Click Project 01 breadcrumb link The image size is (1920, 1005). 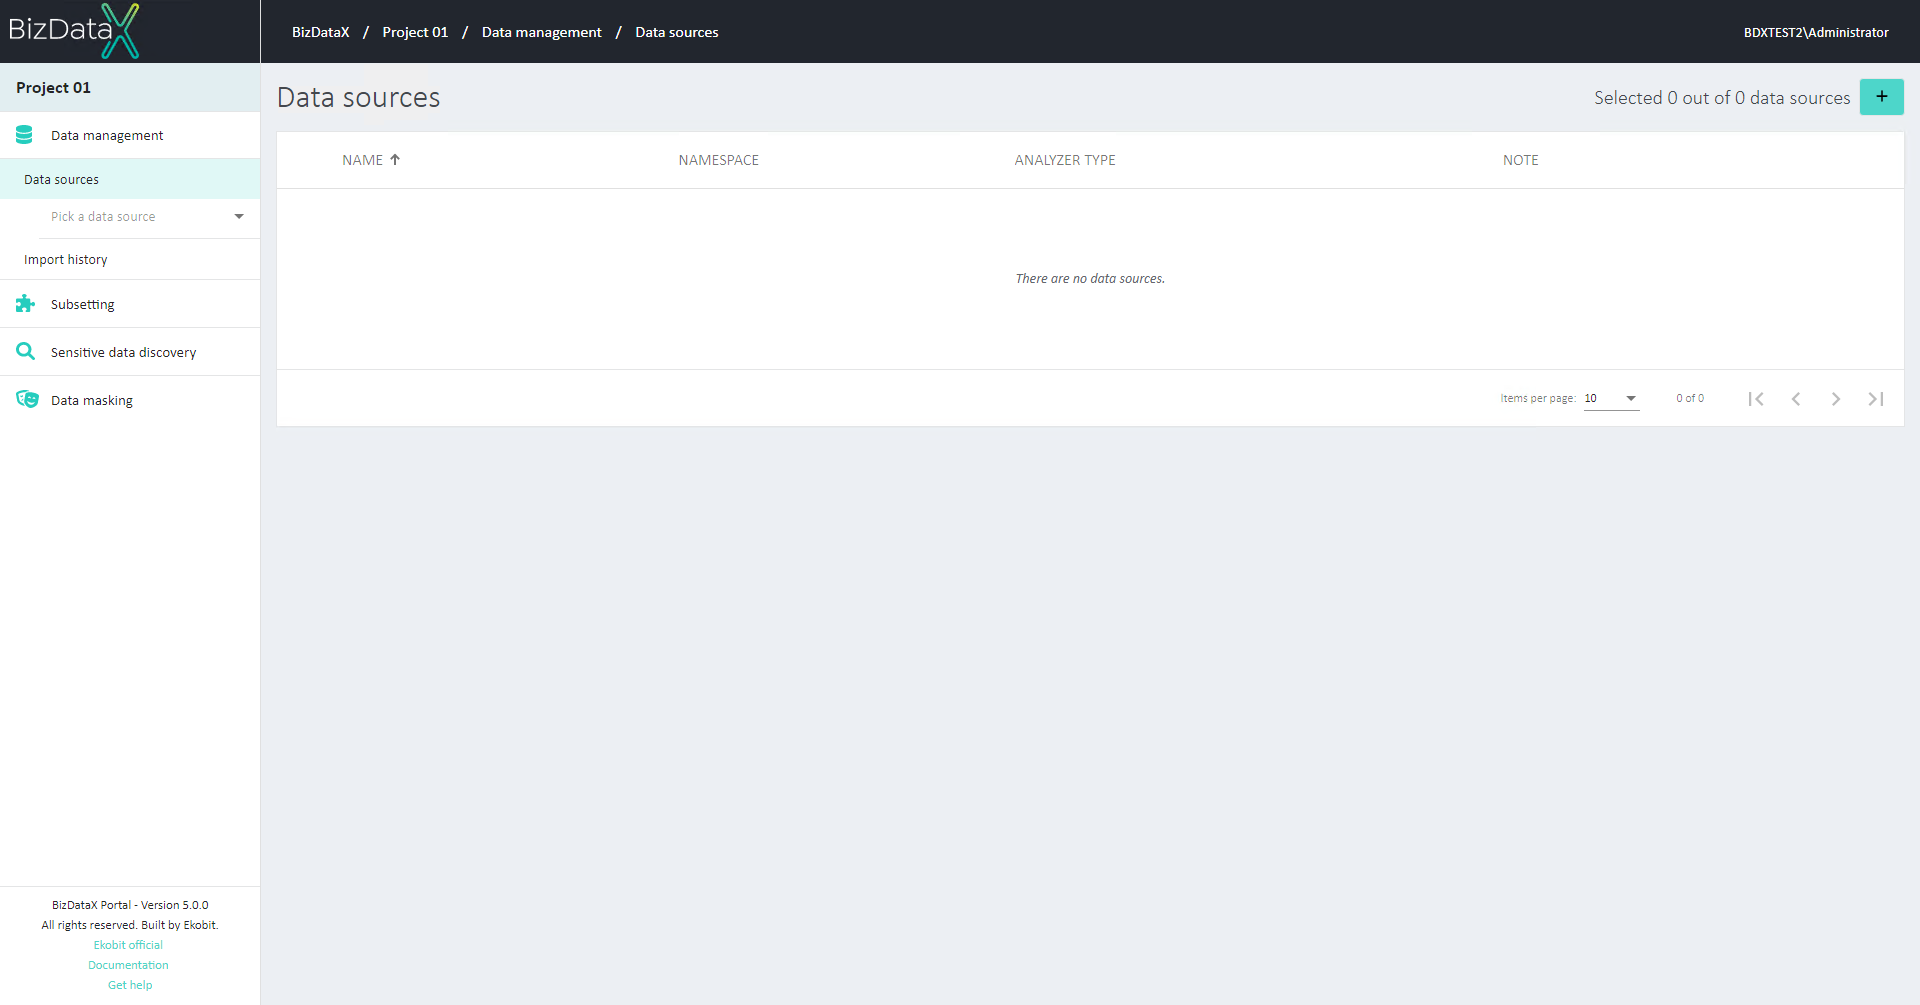pyautogui.click(x=415, y=32)
